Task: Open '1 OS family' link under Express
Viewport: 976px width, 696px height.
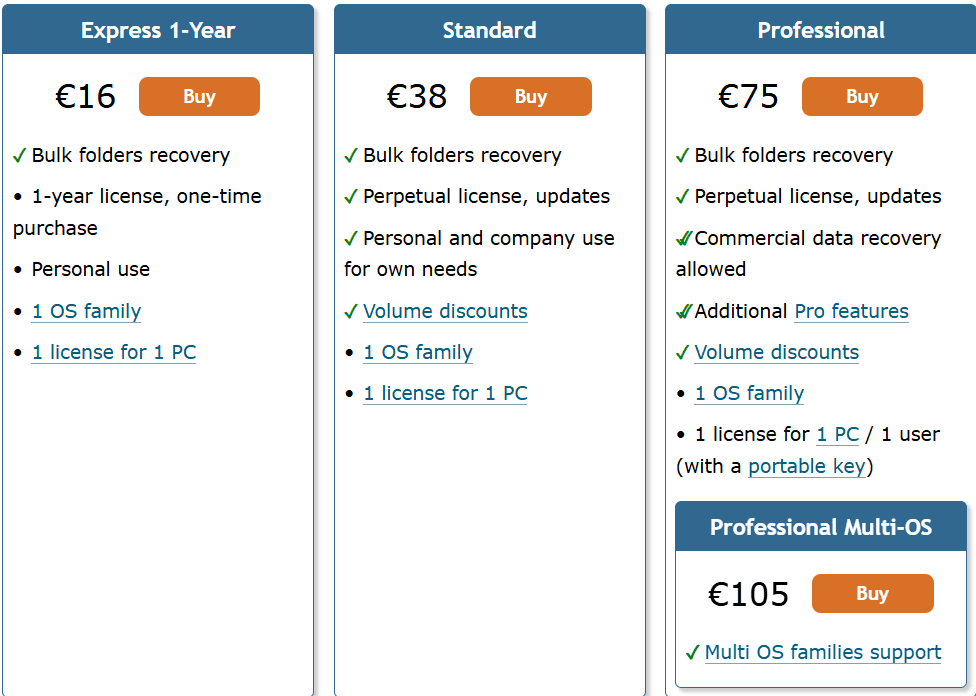Action: coord(86,311)
